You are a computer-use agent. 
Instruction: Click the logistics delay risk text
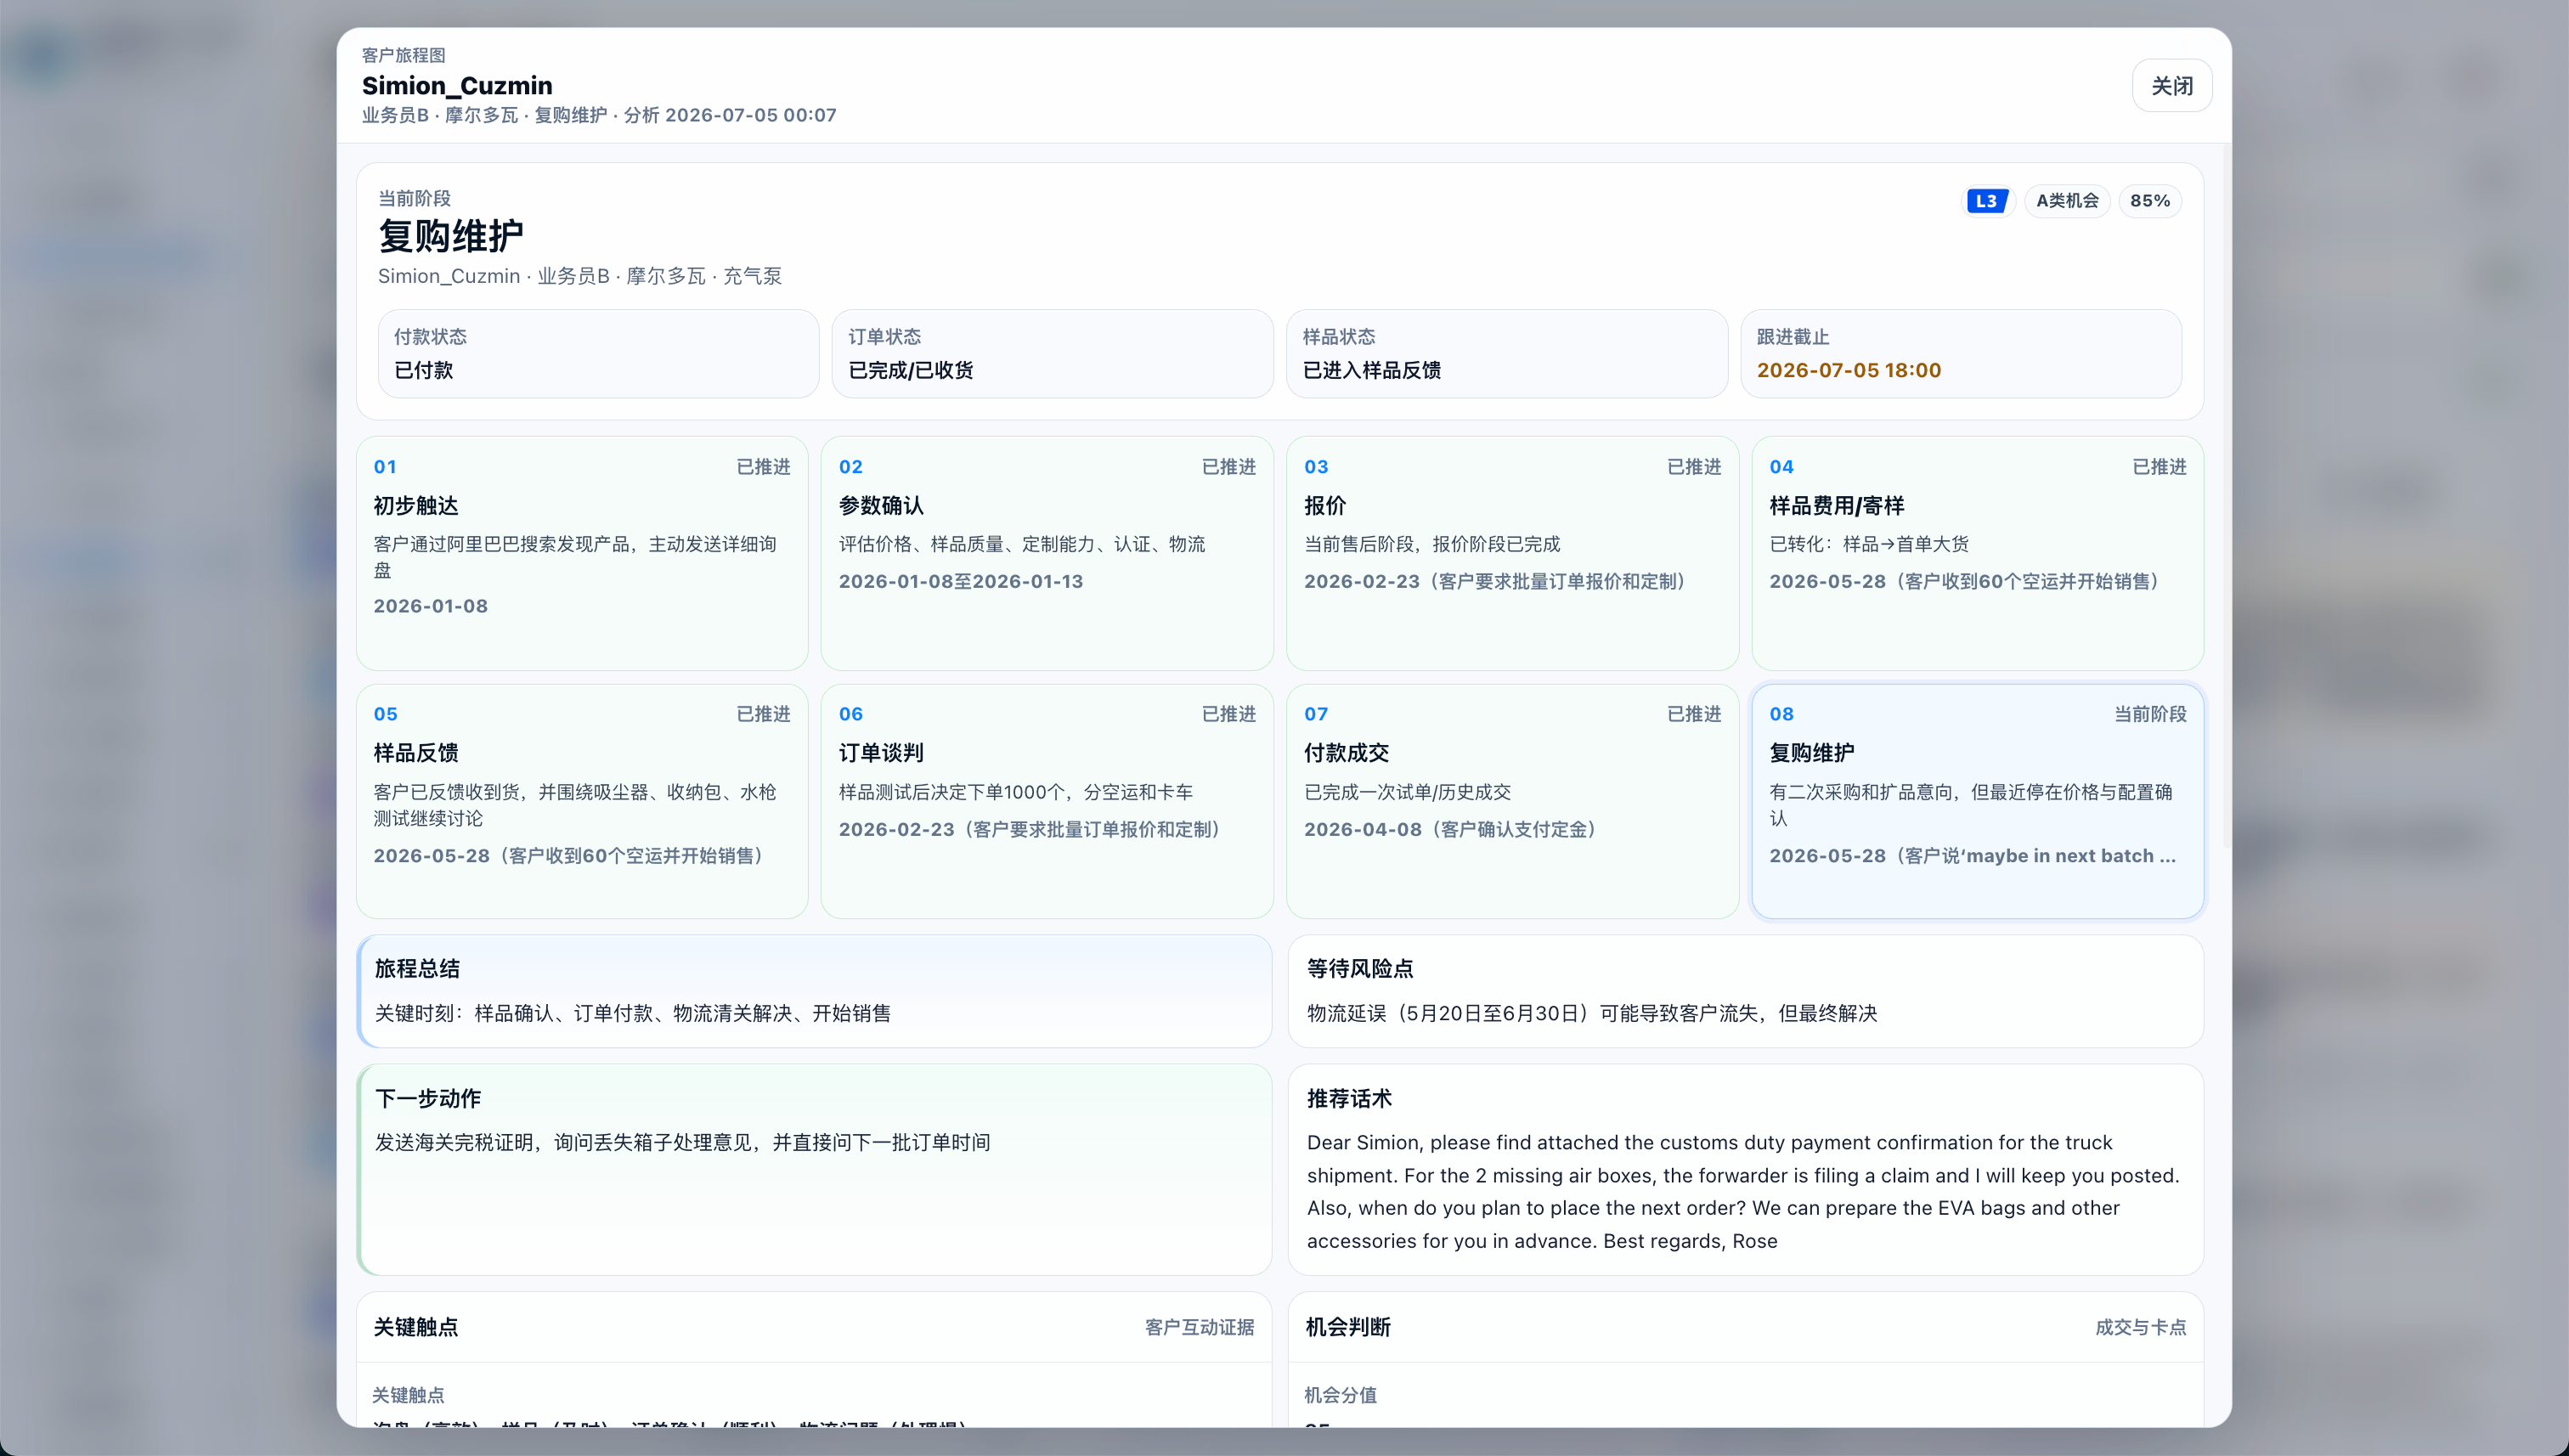[x=1592, y=1013]
